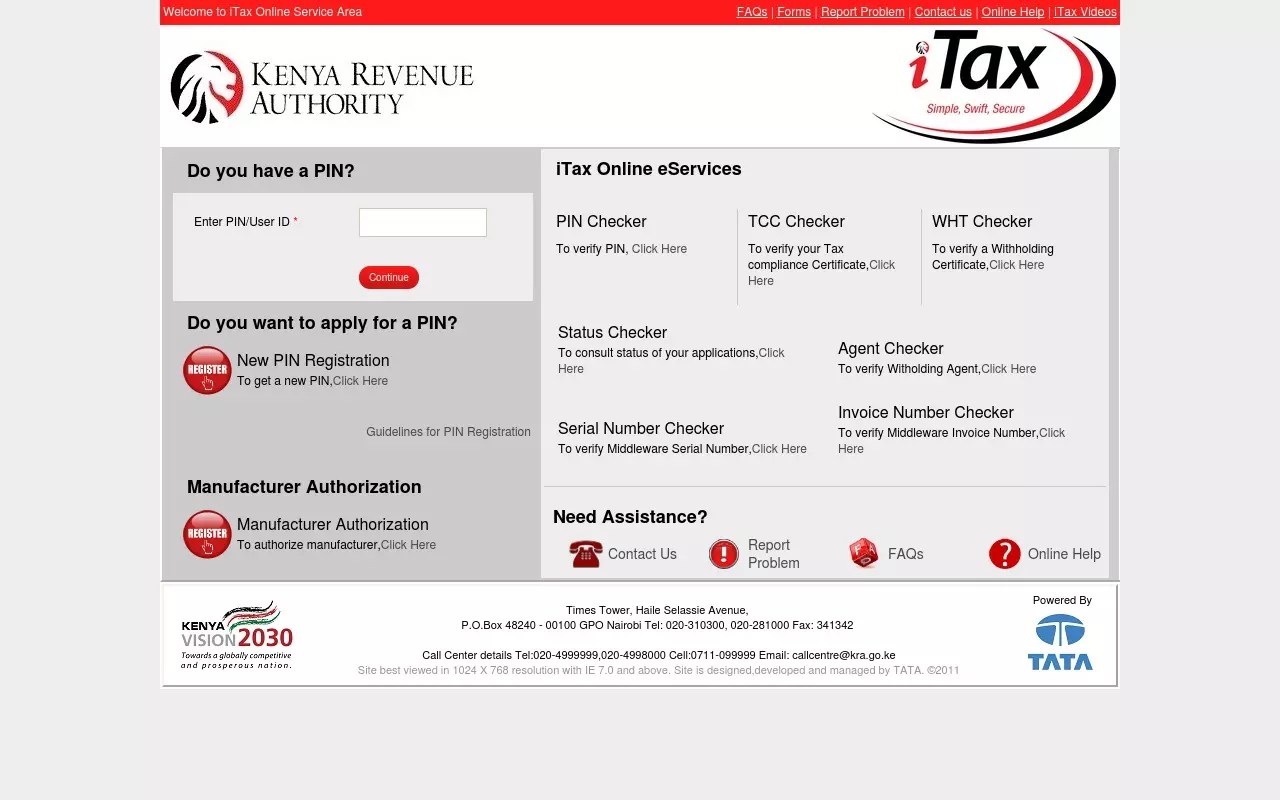Verify Middleware Serial Number via Click Here
Viewport: 1280px width, 800px height.
click(779, 448)
